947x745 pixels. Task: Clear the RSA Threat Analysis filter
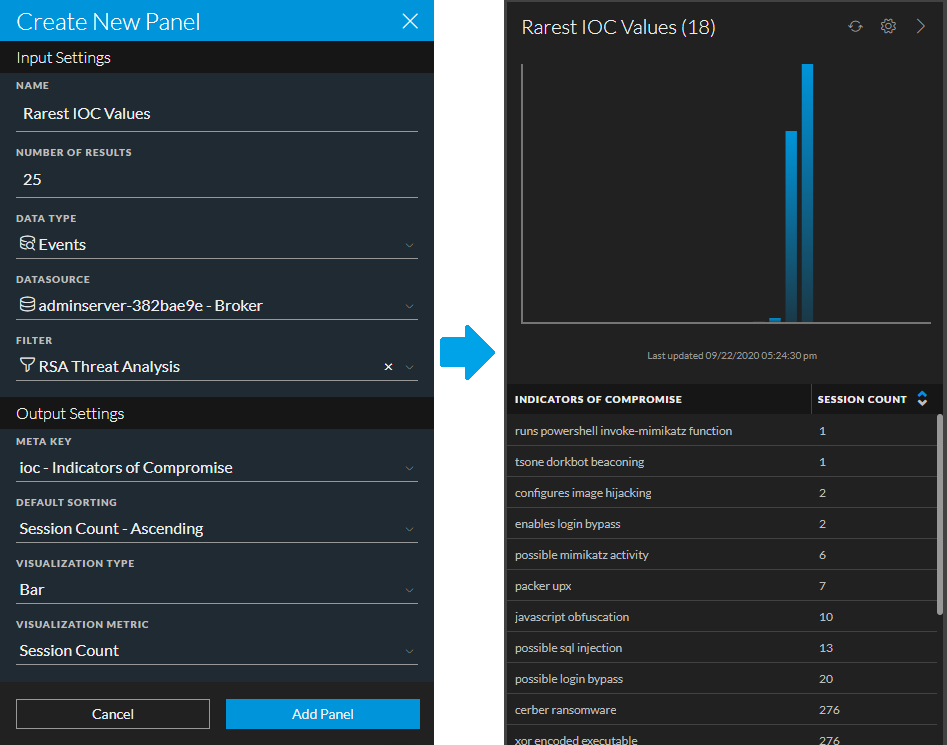point(389,367)
